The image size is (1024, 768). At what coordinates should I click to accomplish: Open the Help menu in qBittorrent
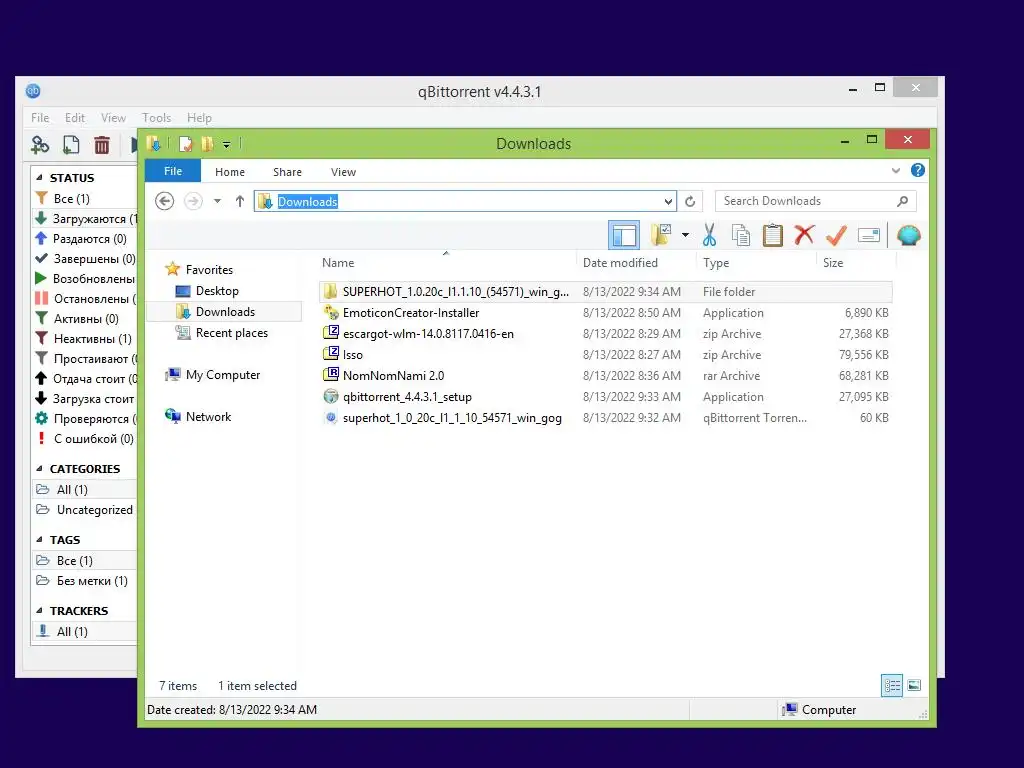click(x=199, y=118)
